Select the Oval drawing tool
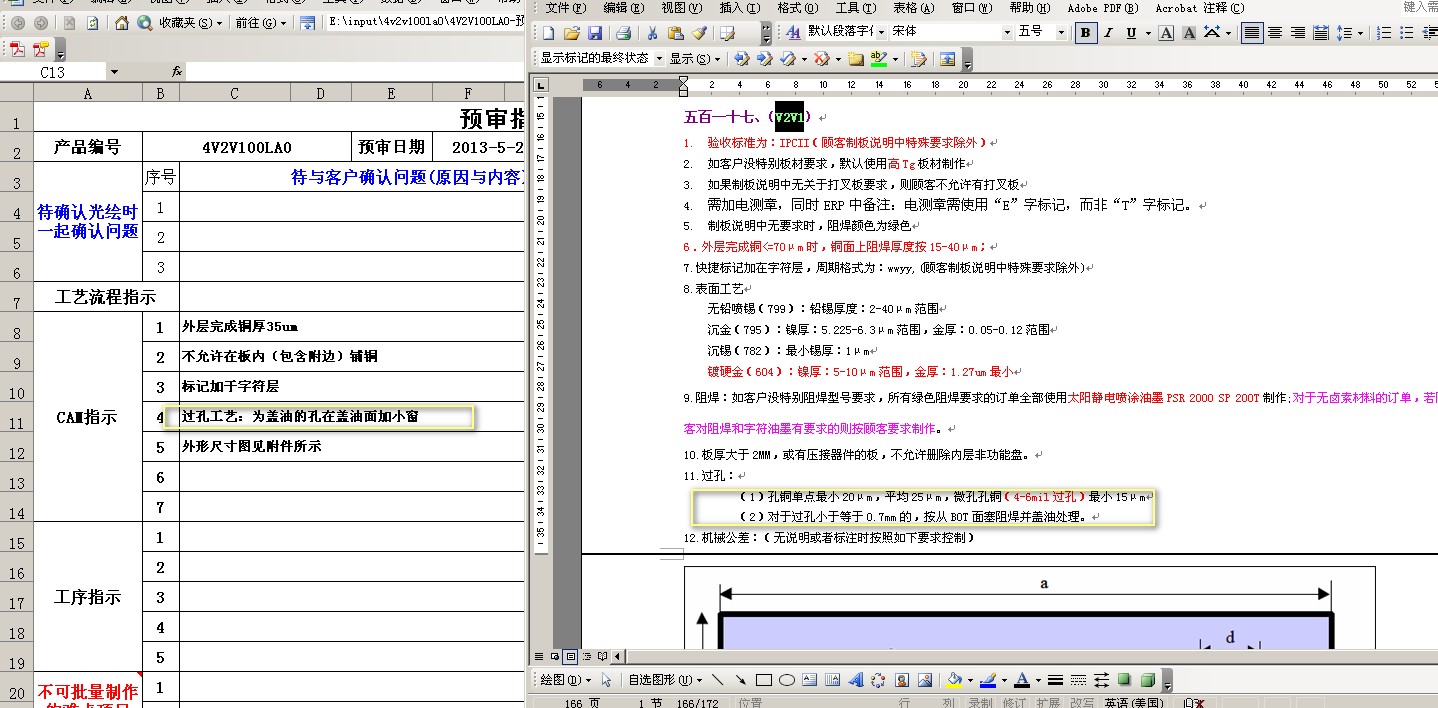This screenshot has height=708, width=1438. pyautogui.click(x=786, y=680)
